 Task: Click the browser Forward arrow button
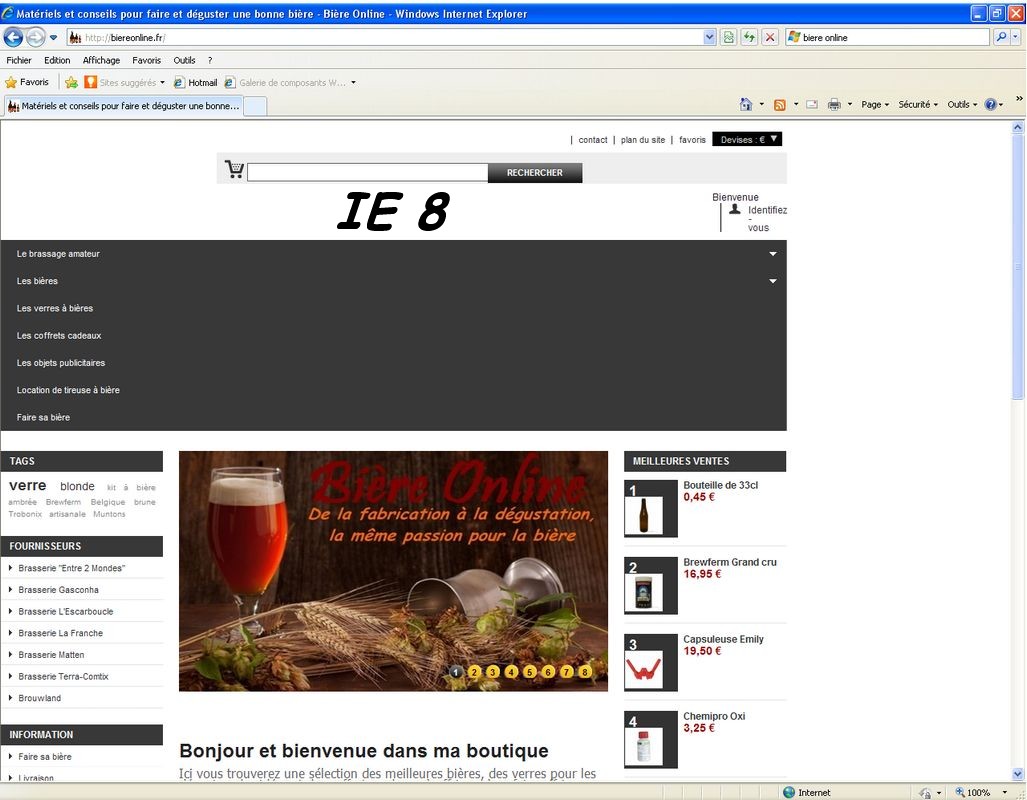click(x=35, y=37)
